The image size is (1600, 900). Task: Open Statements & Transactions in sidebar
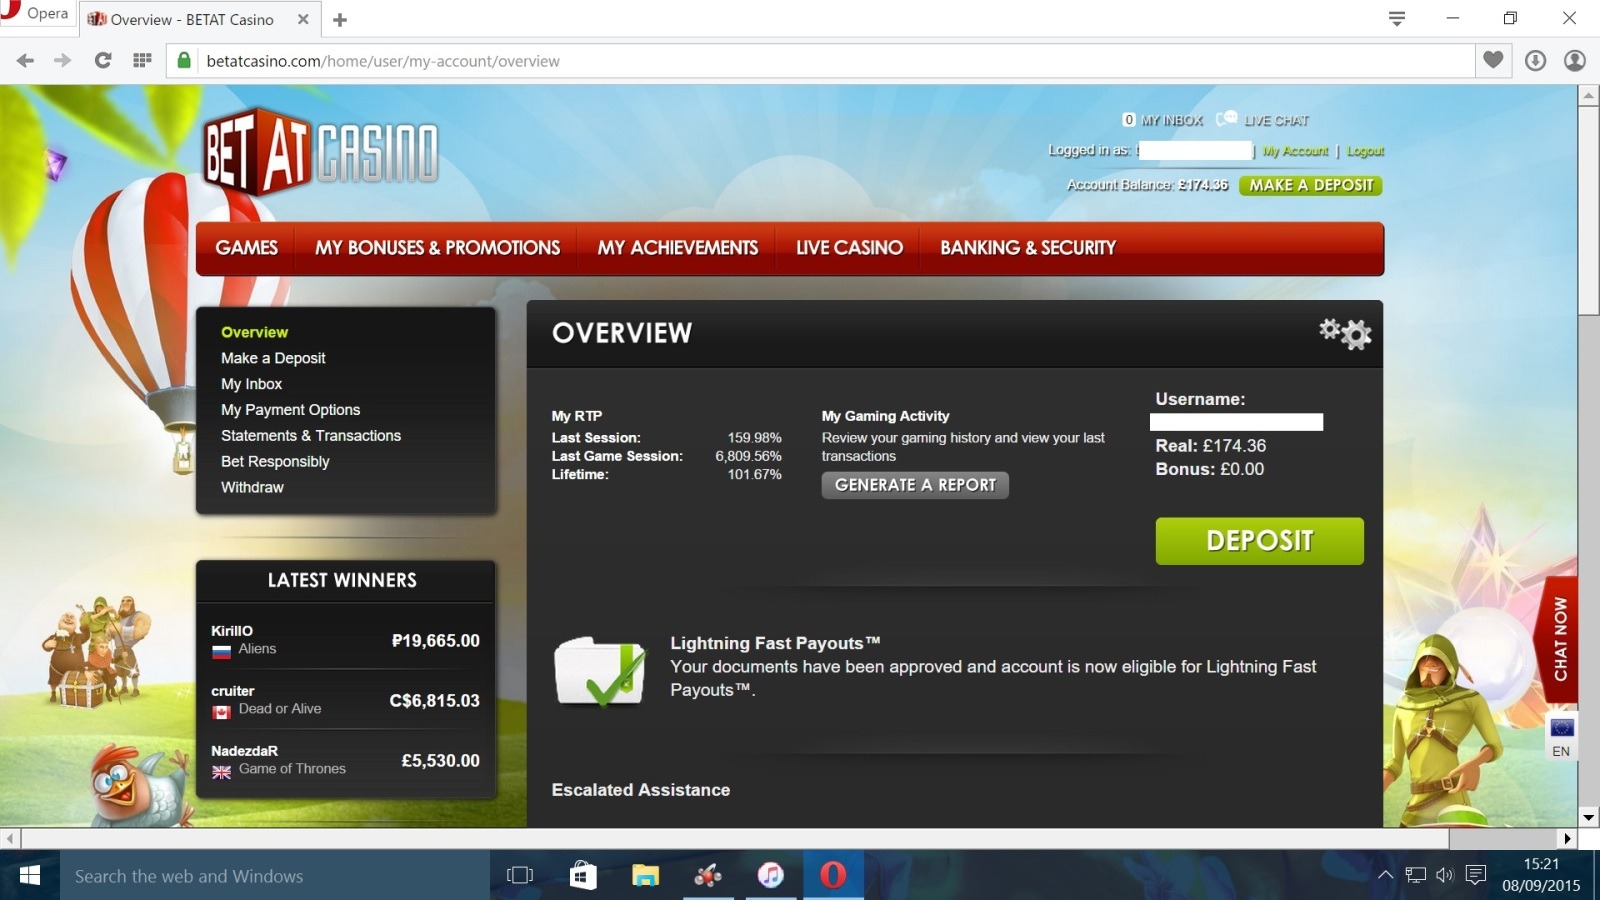[x=311, y=436]
